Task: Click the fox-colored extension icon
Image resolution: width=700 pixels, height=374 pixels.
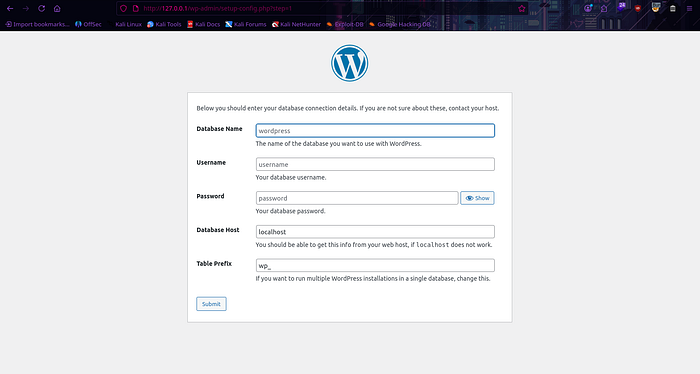Action: pos(655,7)
